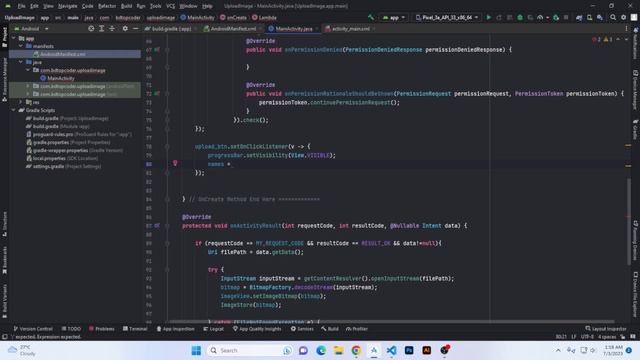Click the onCreate breadcrumb in navigation bar
Viewport: 640px width, 360px height.
point(233,18)
